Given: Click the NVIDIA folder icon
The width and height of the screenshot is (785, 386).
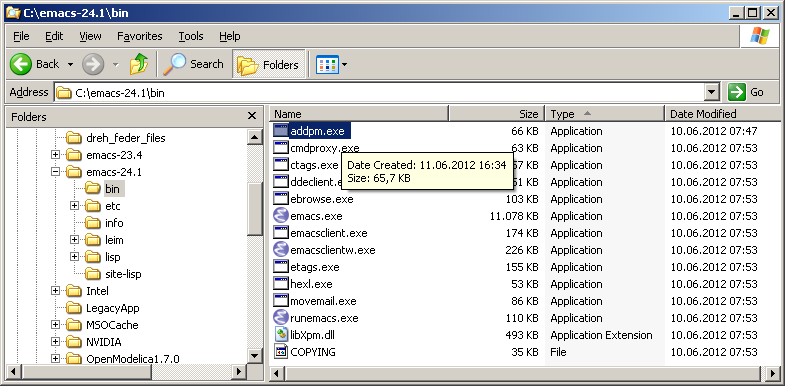Looking at the screenshot, I should coord(74,342).
